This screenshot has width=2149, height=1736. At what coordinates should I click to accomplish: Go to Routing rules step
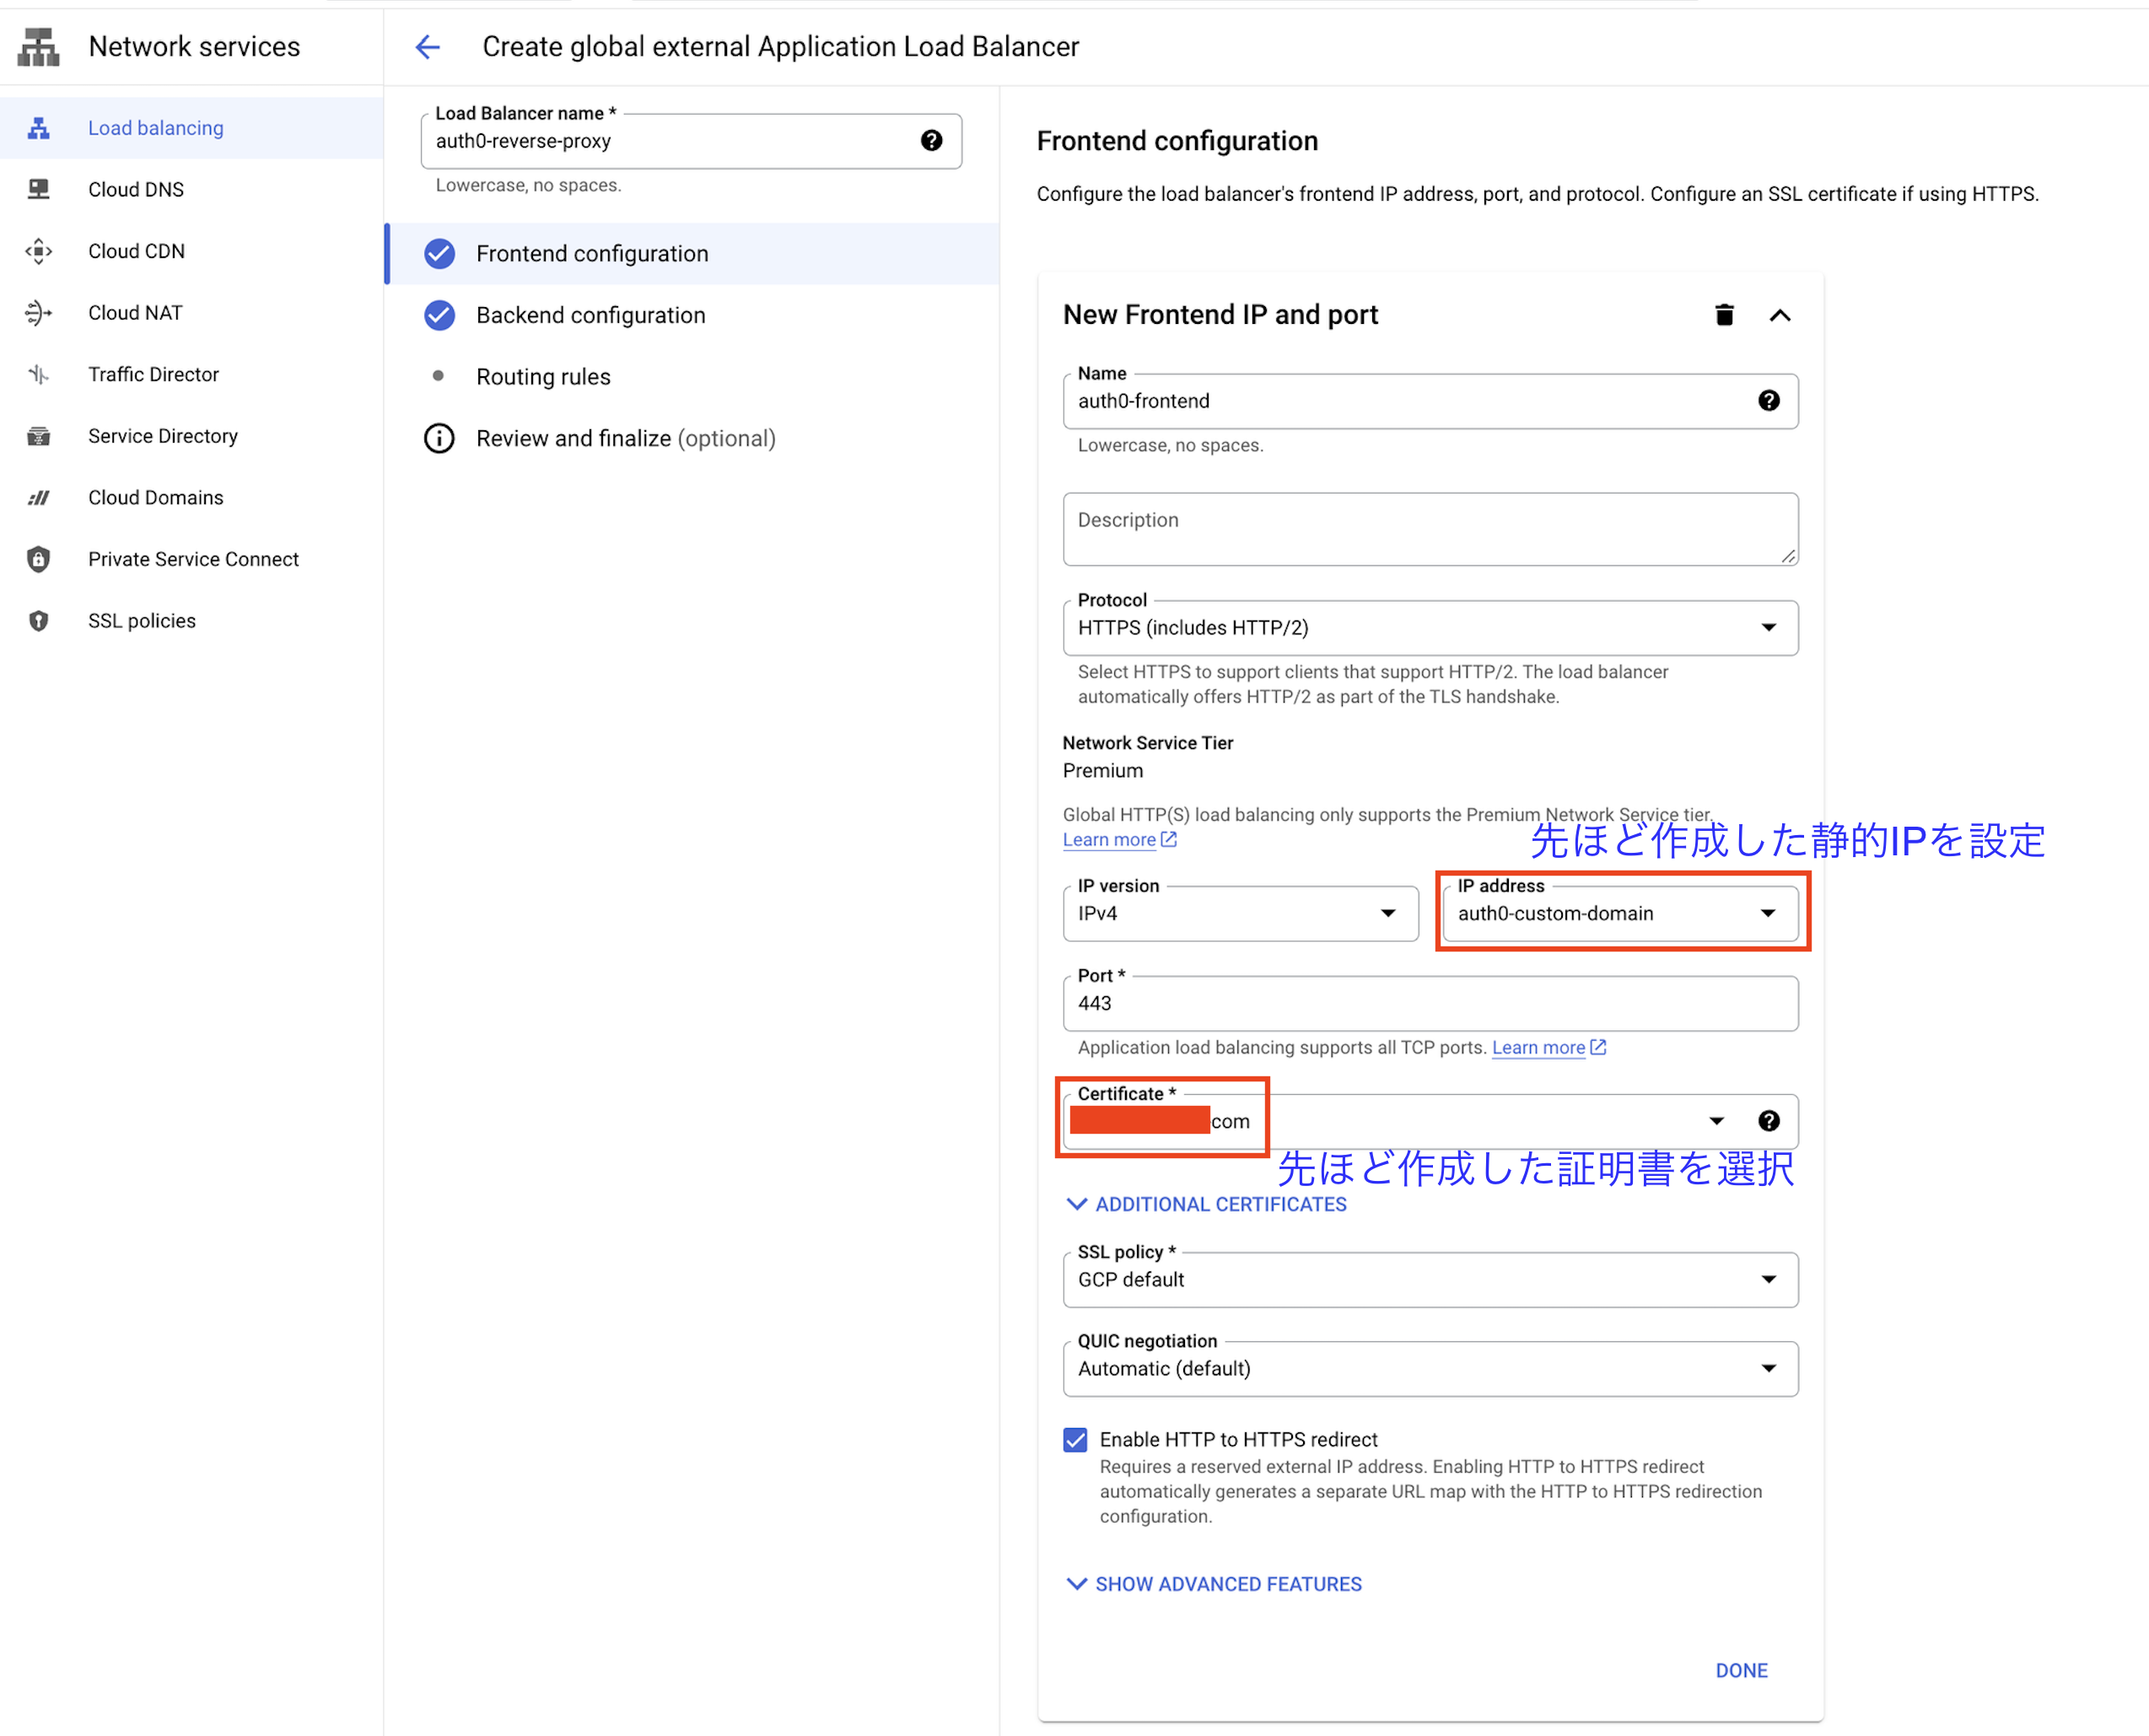tap(543, 377)
